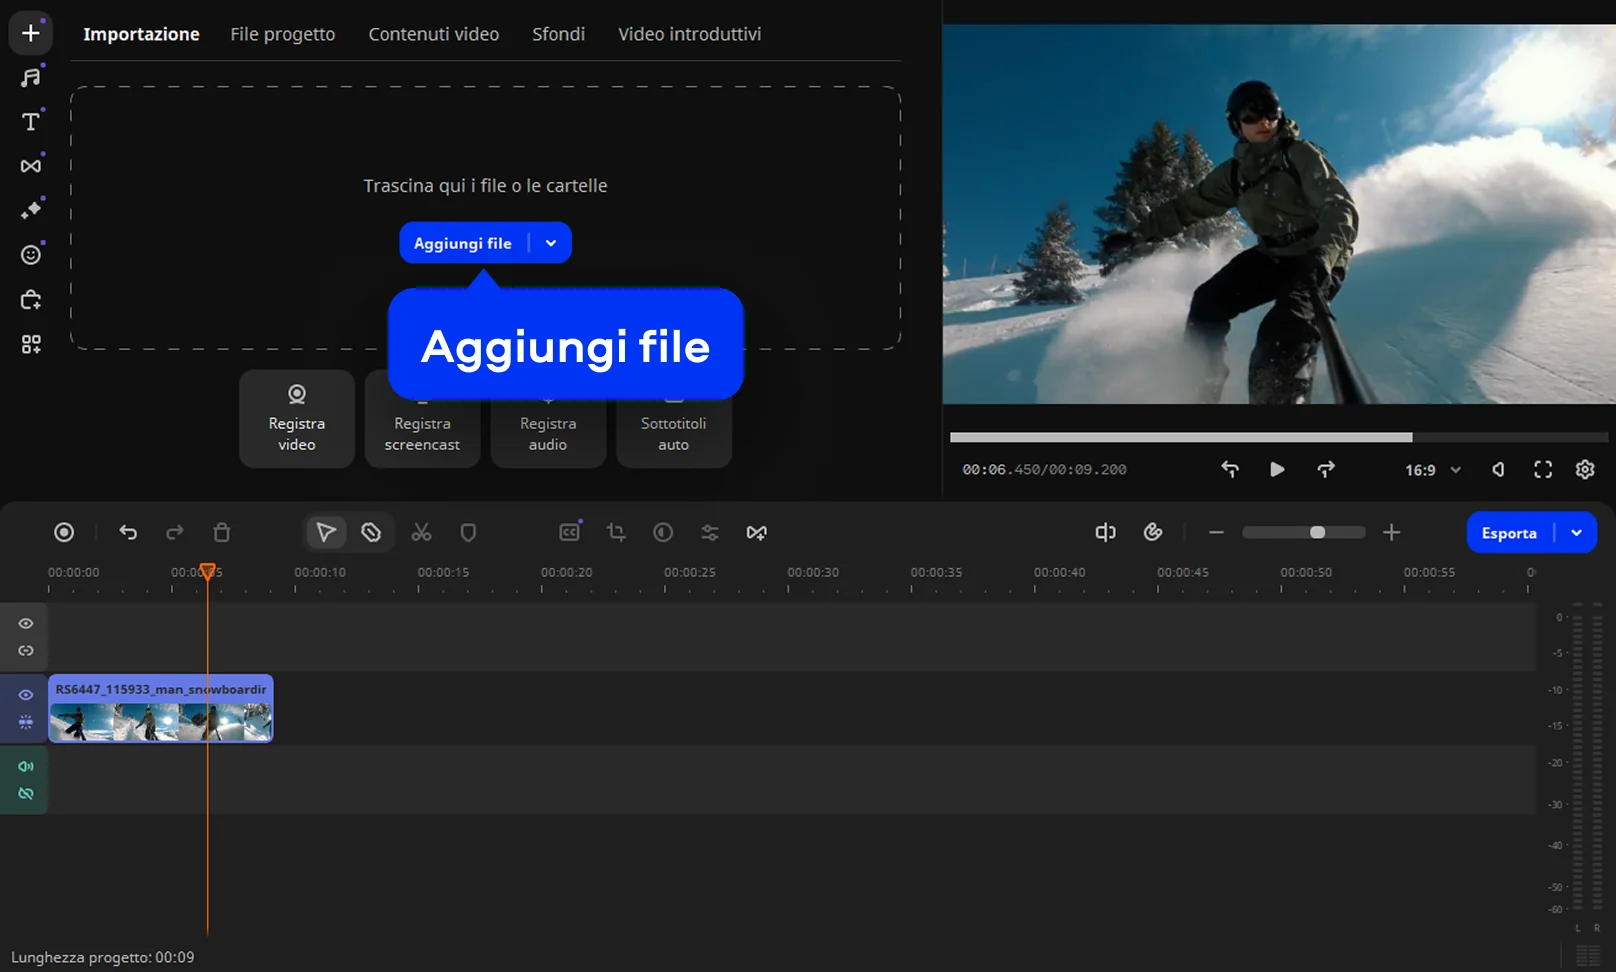The height and width of the screenshot is (972, 1616).
Task: Open the 16:9 aspect ratio dropdown
Action: coord(1433,470)
